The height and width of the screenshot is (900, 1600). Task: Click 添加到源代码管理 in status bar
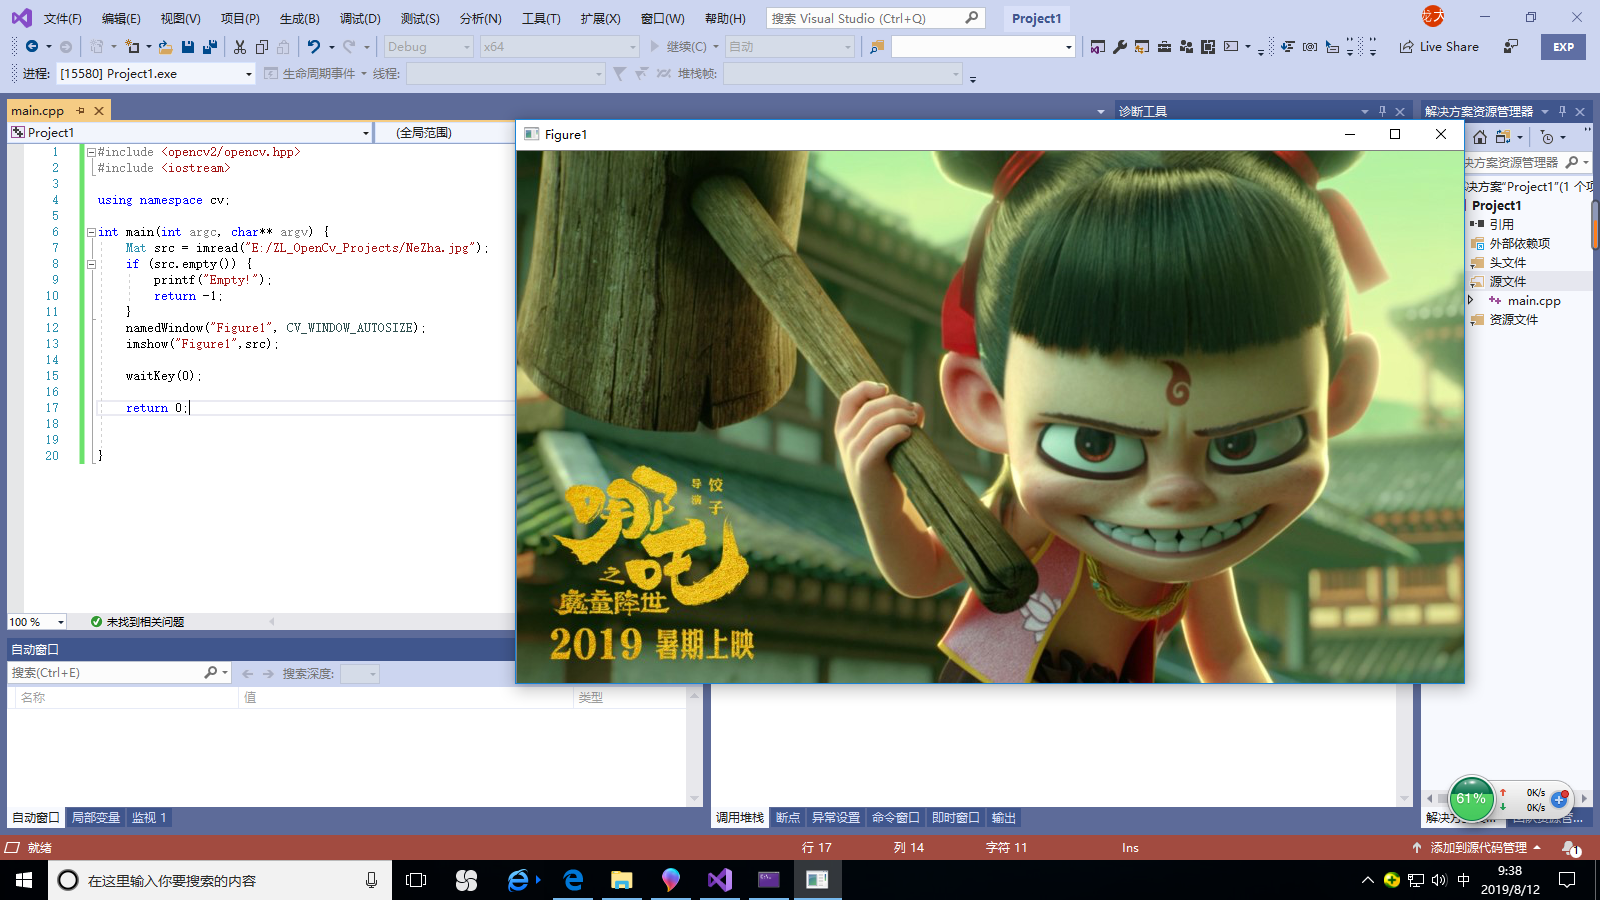pyautogui.click(x=1476, y=848)
